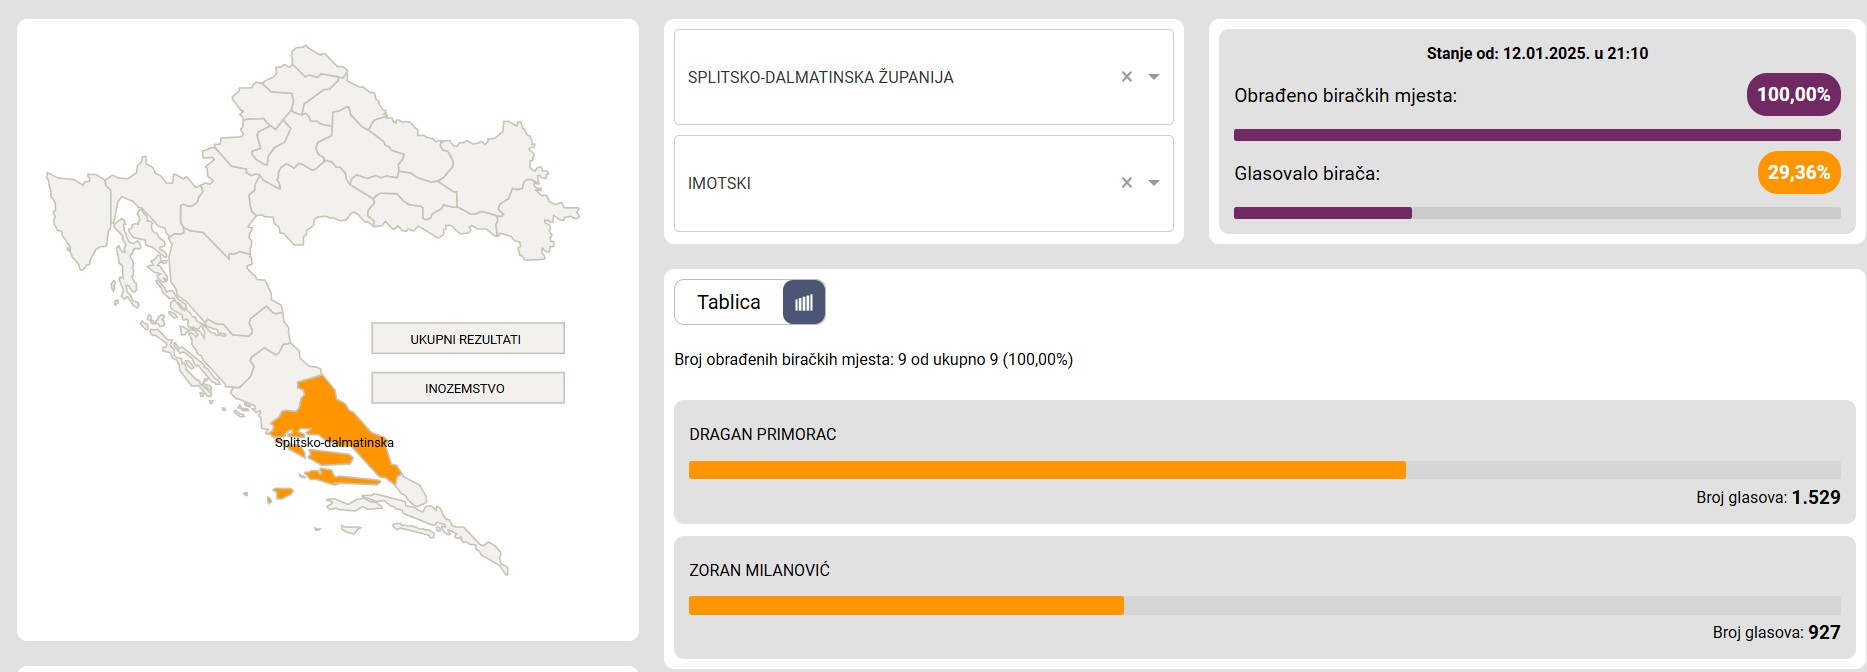This screenshot has height=672, width=1867.
Task: Open the Inozemstvo results button
Action: tap(467, 388)
